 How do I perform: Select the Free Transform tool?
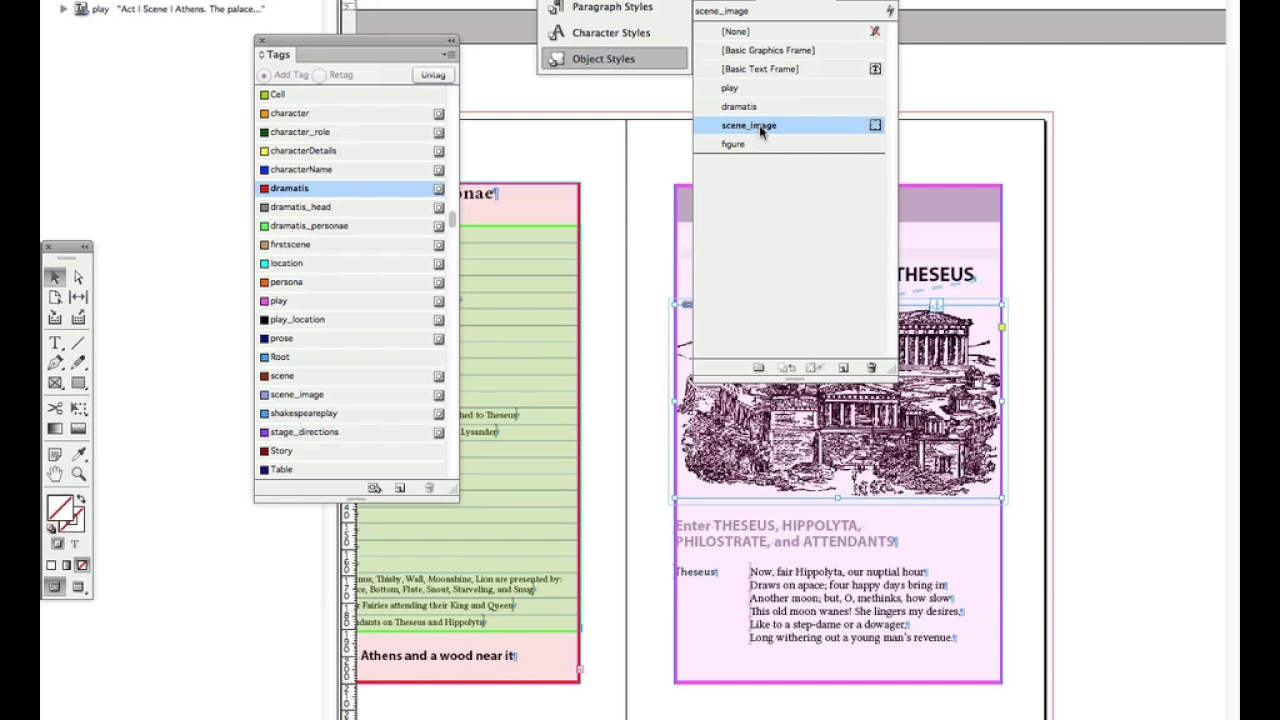tap(79, 408)
